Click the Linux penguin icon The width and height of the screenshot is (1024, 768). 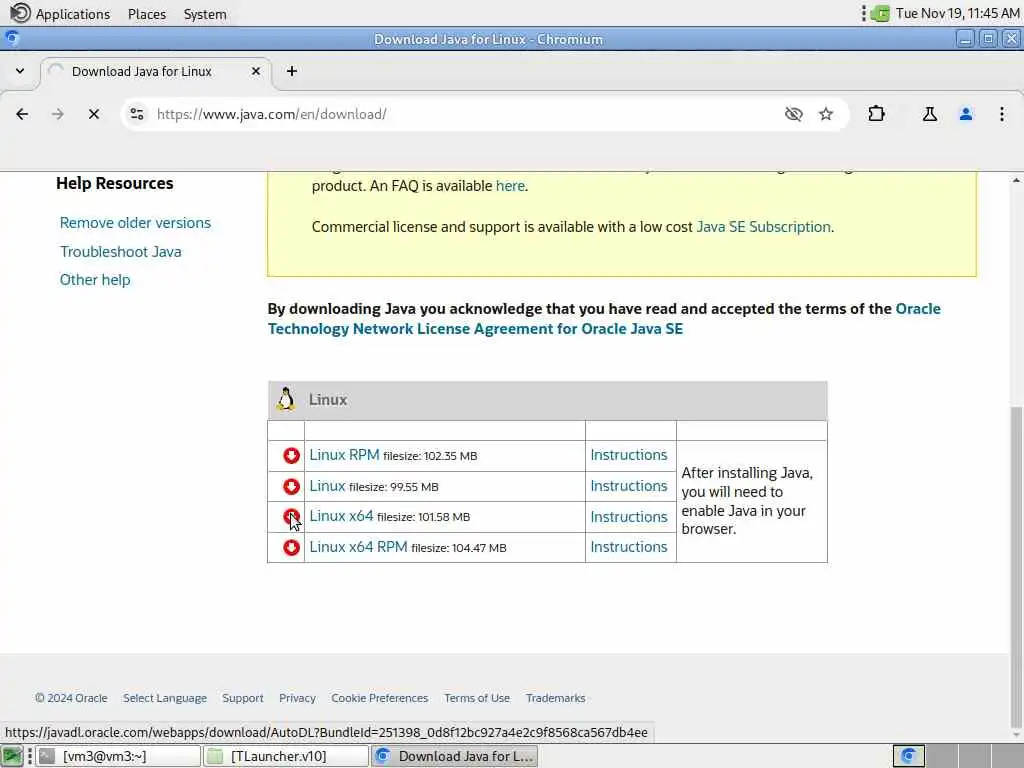(x=285, y=400)
